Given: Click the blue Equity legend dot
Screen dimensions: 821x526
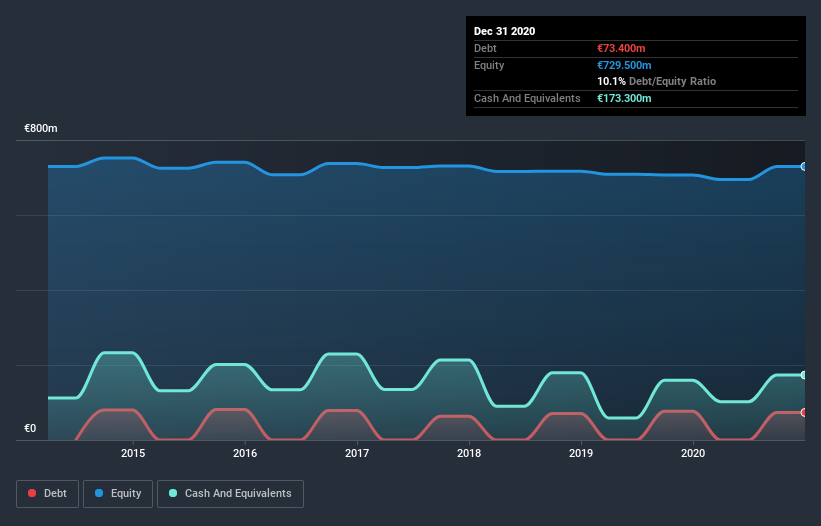Looking at the screenshot, I should (x=99, y=493).
